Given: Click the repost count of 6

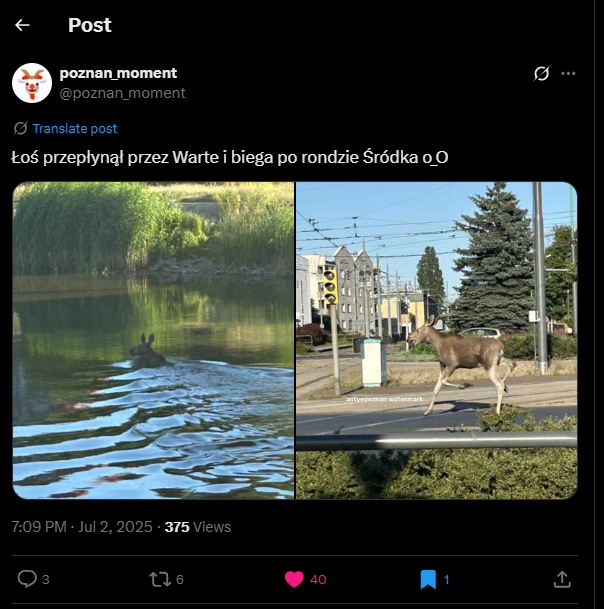Looking at the screenshot, I should coord(180,579).
